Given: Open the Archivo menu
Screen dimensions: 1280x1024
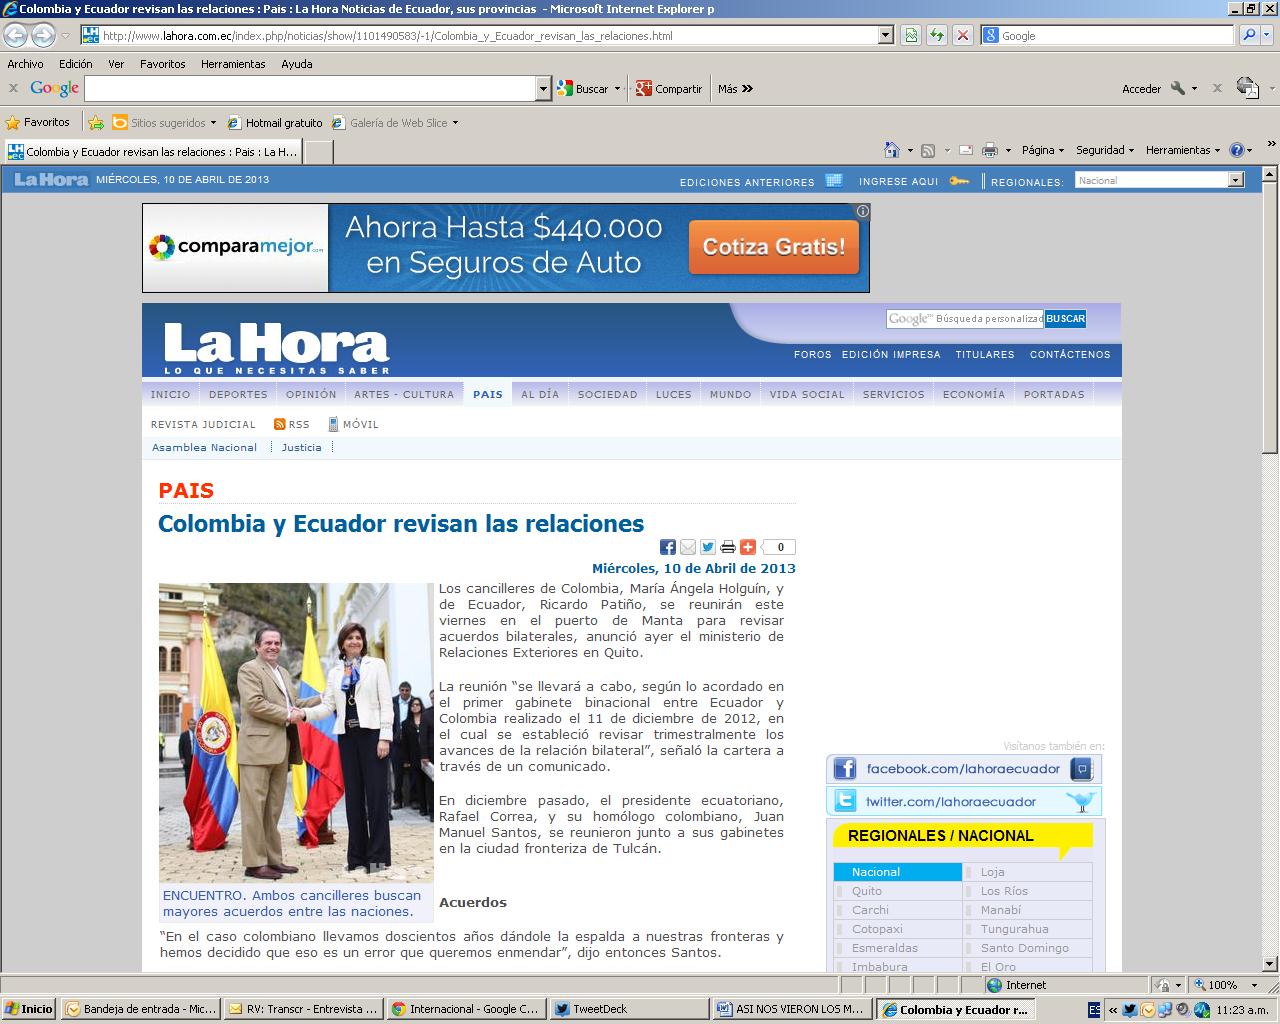Looking at the screenshot, I should point(25,64).
